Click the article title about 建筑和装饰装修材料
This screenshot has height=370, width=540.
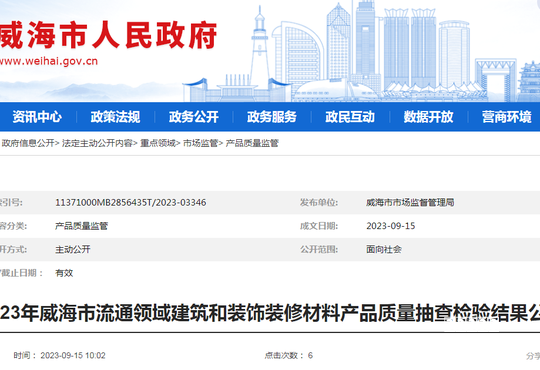click(270, 313)
